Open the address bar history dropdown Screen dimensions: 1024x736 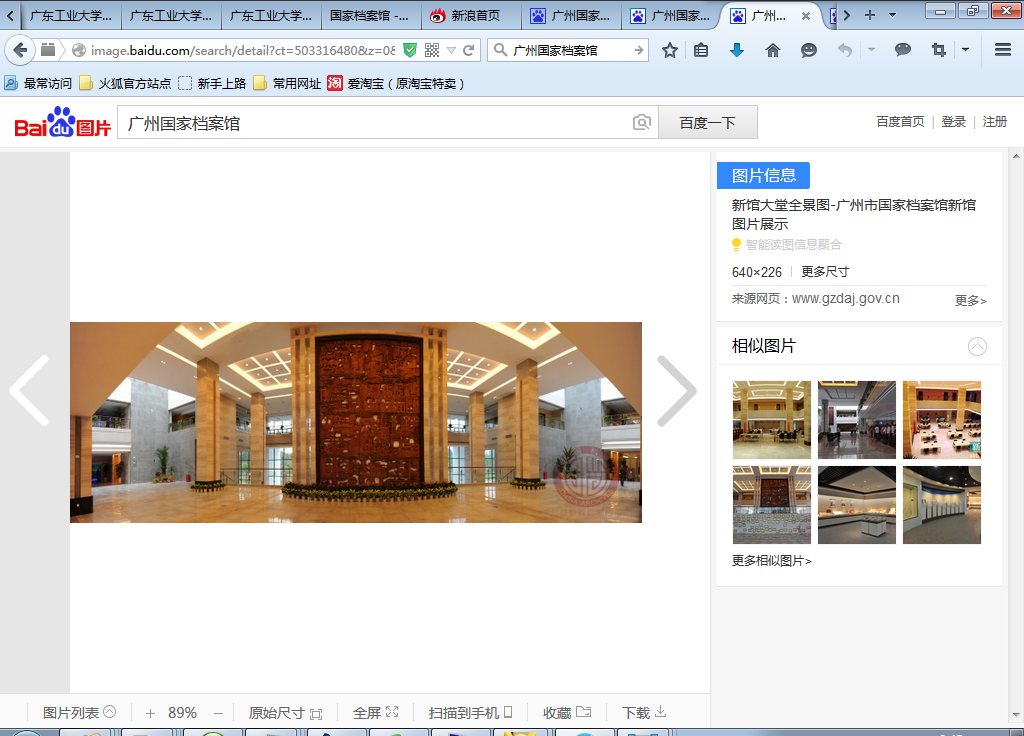click(451, 50)
